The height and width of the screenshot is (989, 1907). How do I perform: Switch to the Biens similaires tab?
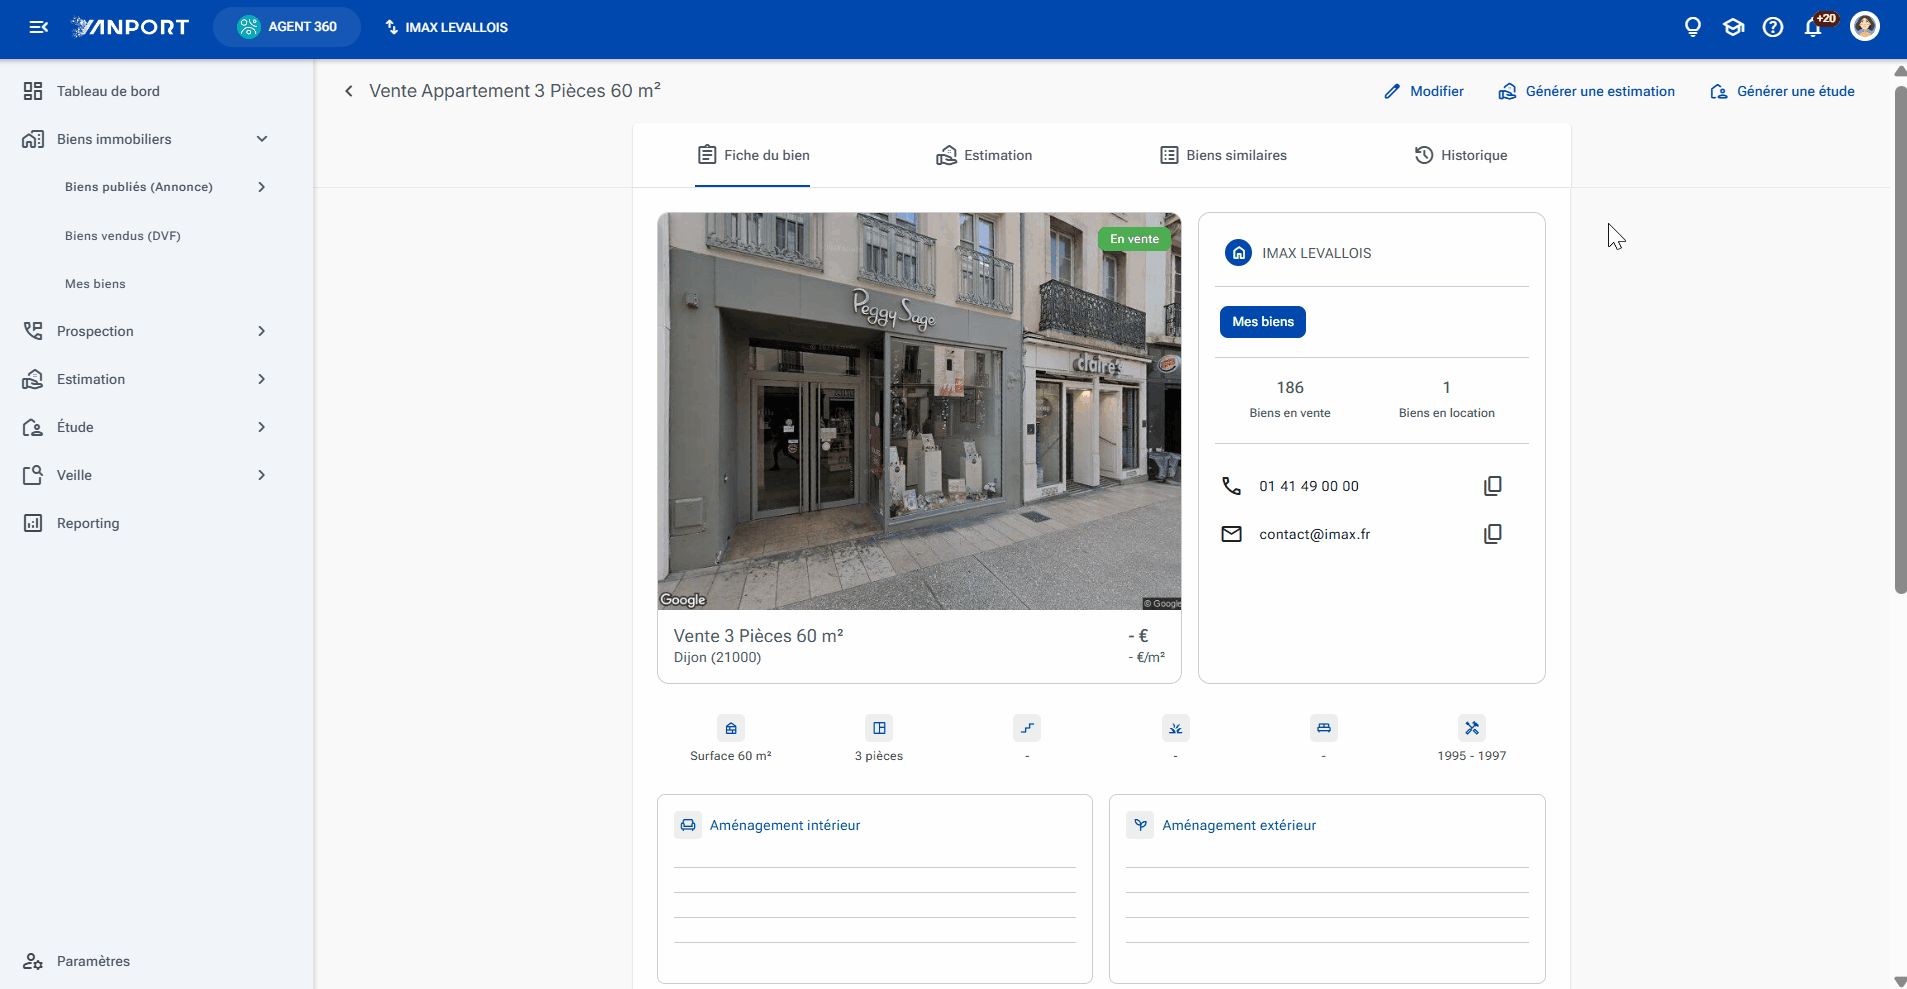click(x=1223, y=155)
